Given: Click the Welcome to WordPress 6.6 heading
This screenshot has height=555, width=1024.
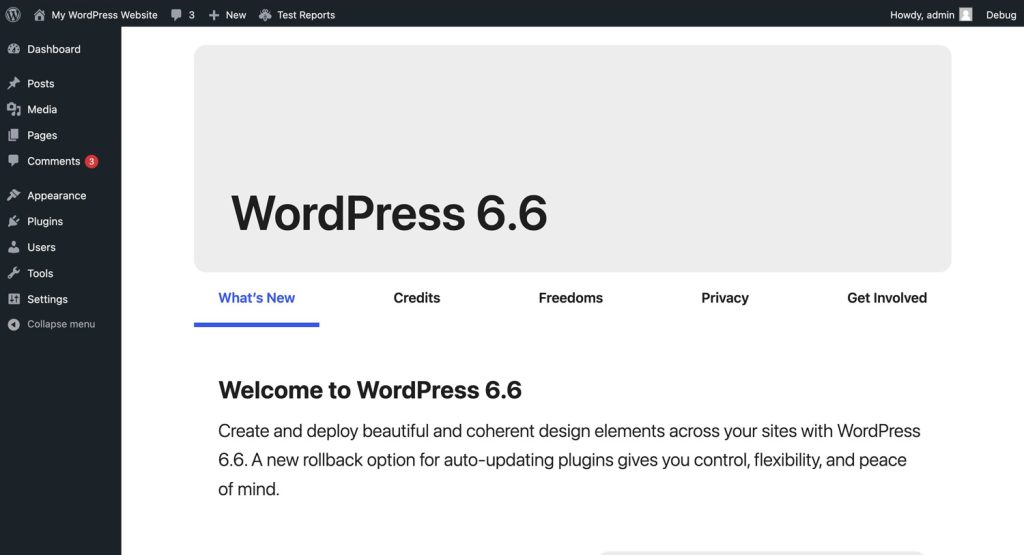Looking at the screenshot, I should click(370, 390).
